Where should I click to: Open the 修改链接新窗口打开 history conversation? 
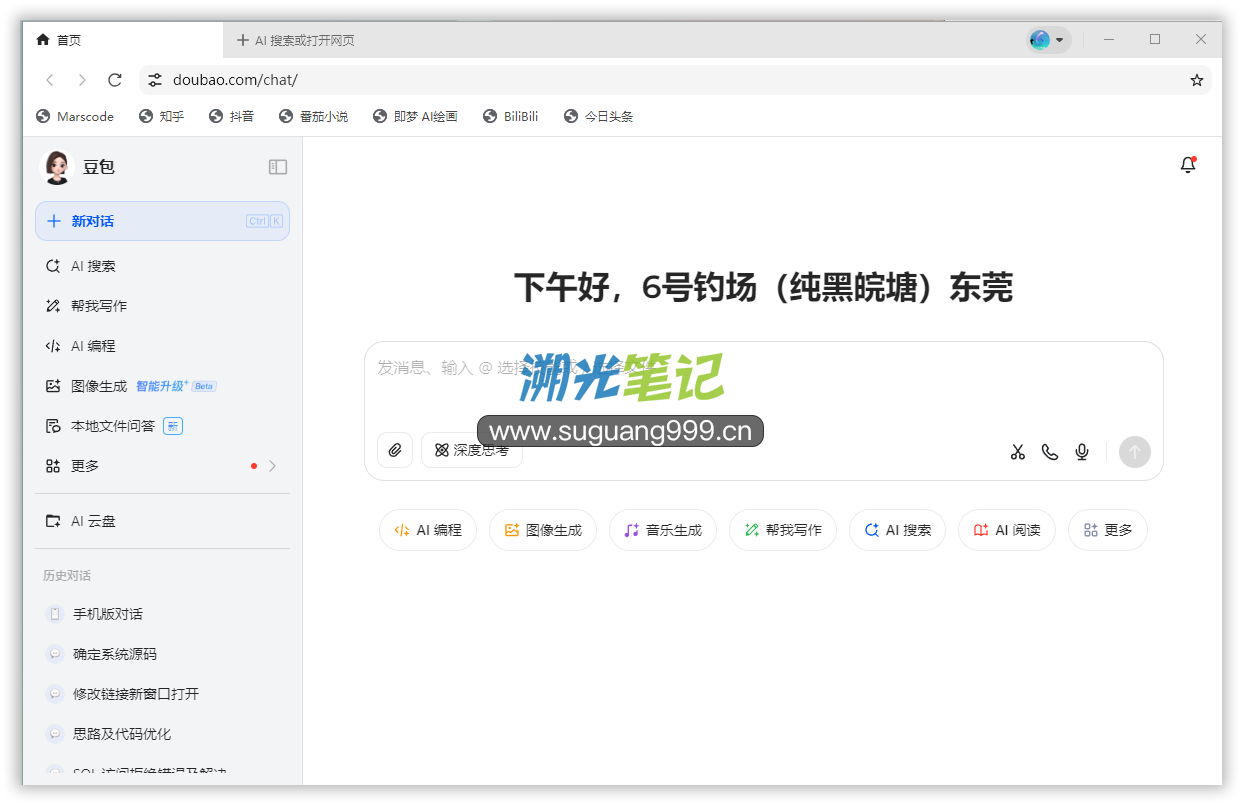[162, 694]
